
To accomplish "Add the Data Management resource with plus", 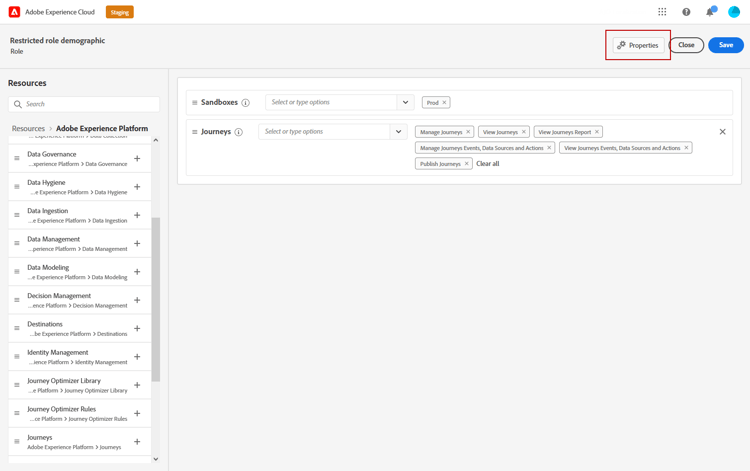I will tap(137, 243).
